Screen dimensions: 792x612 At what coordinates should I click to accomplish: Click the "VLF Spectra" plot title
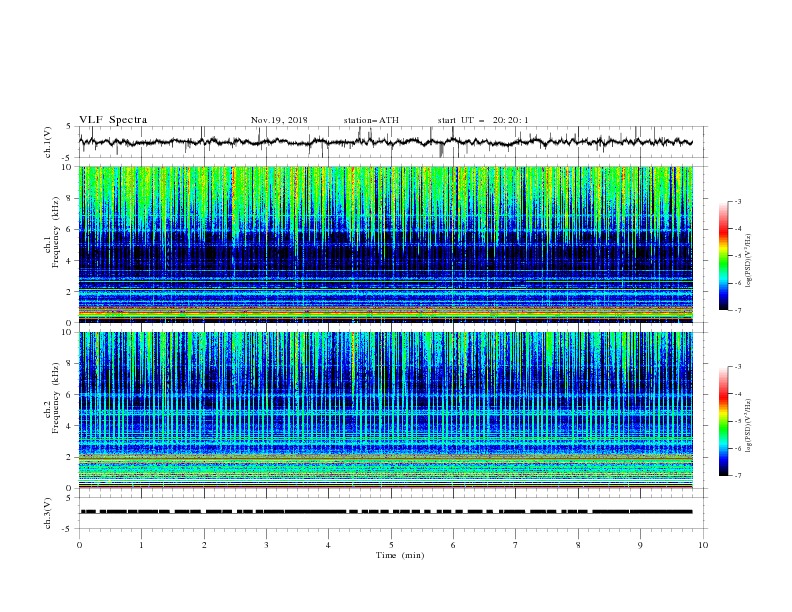pos(113,120)
